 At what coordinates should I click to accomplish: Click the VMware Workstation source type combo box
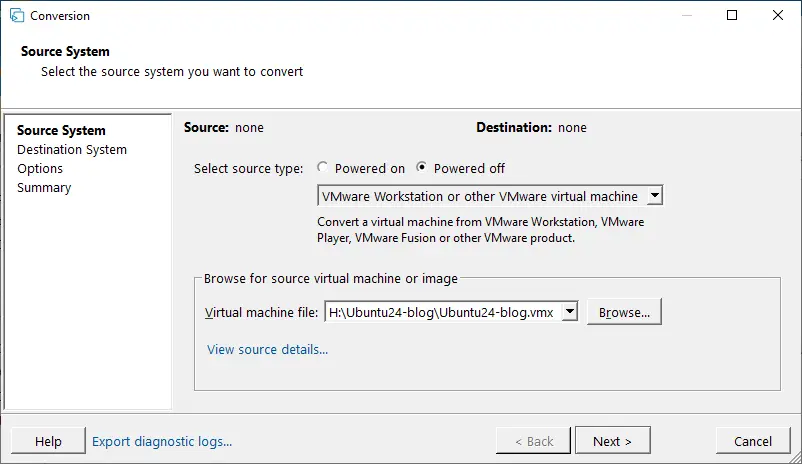(490, 195)
